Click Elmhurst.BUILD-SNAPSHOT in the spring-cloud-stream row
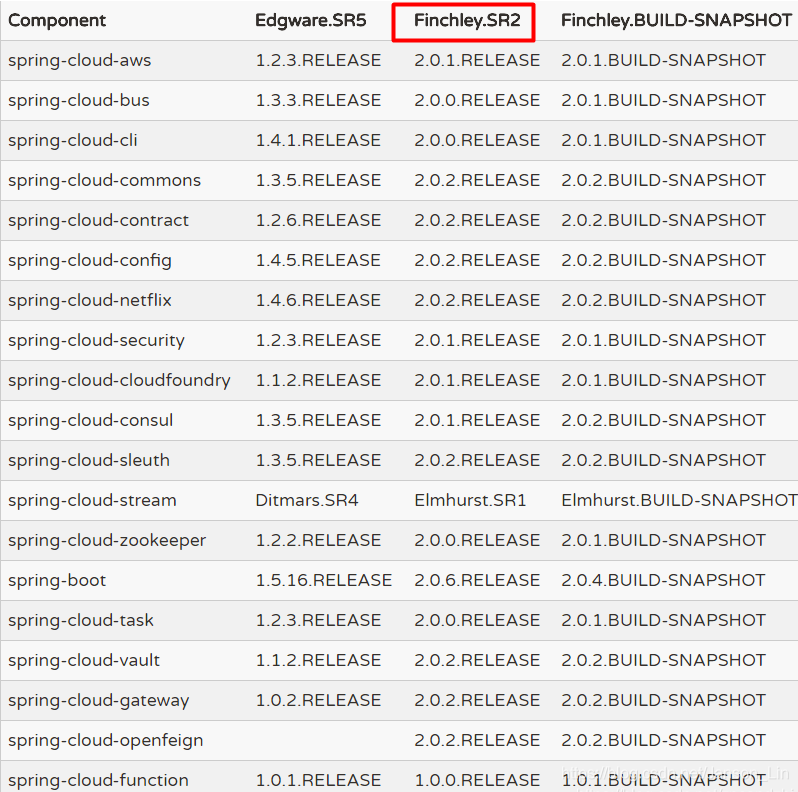Image resolution: width=798 pixels, height=792 pixels. point(679,500)
